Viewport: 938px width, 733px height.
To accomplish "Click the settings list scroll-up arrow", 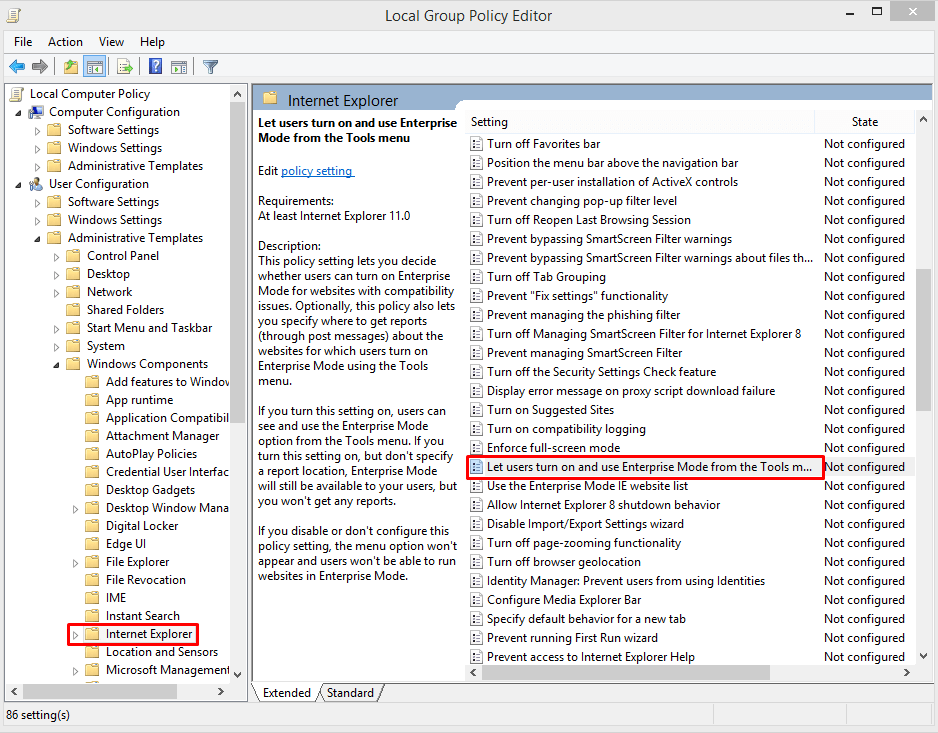I will tap(923, 120).
